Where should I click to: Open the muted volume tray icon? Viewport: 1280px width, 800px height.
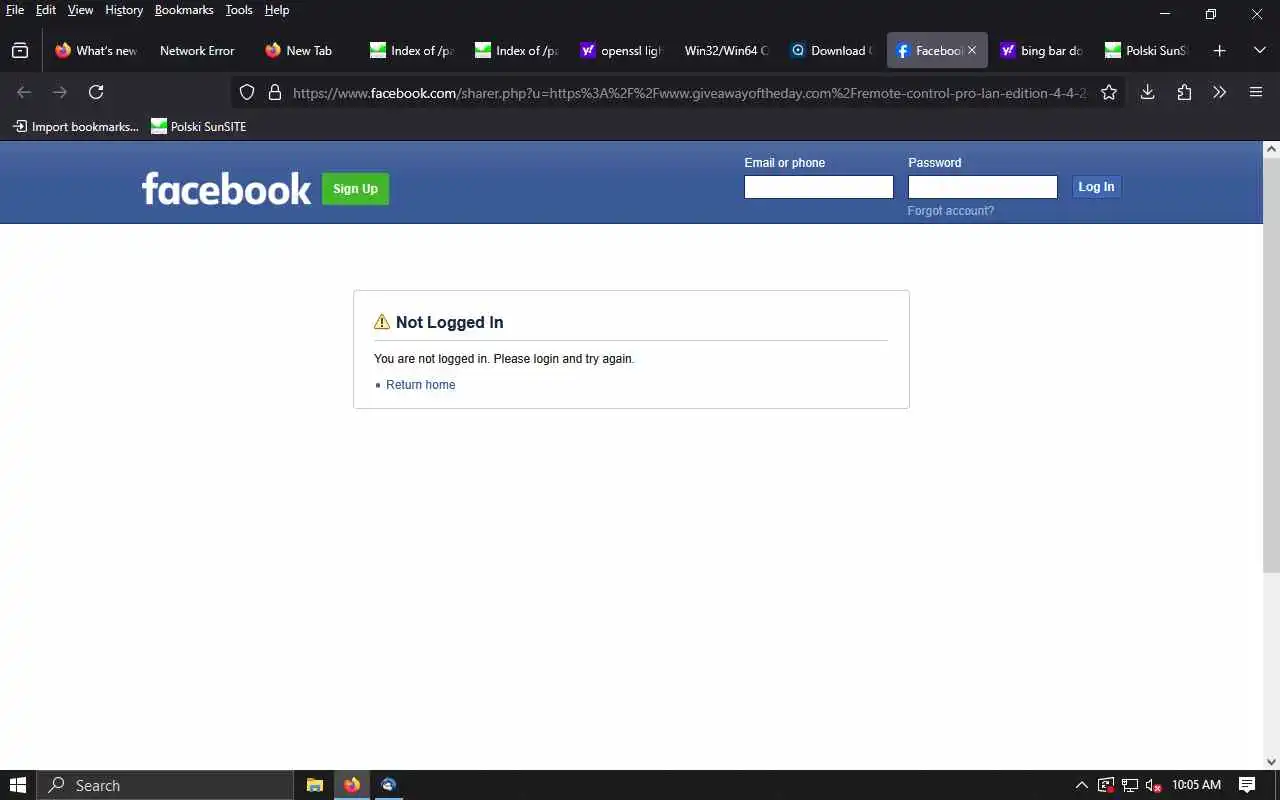point(1153,785)
